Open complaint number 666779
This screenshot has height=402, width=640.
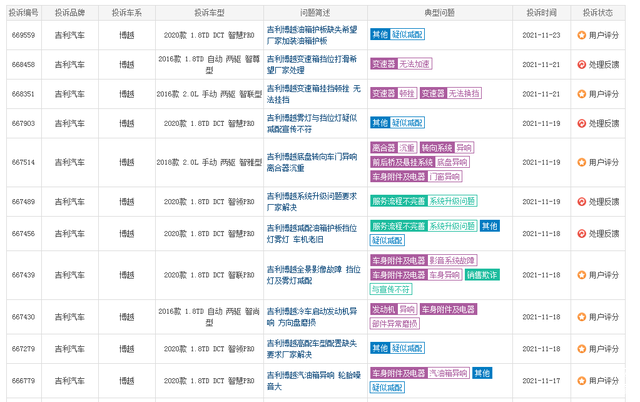tap(23, 381)
